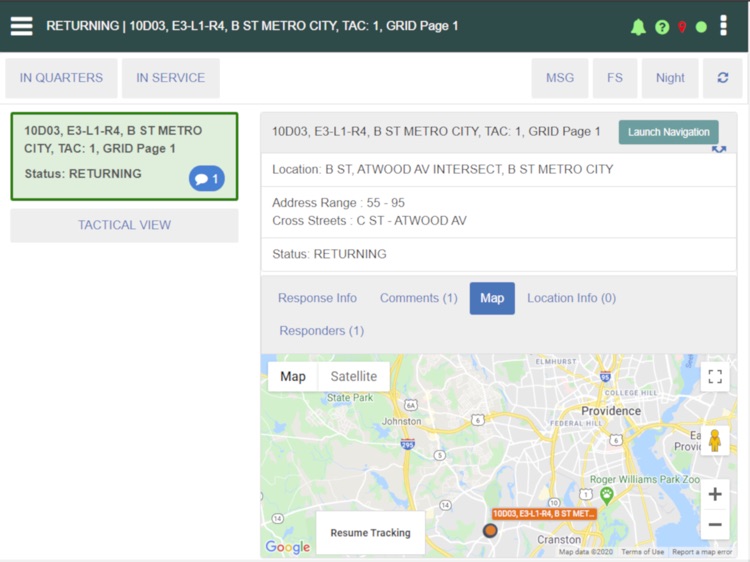Click the Roger Williams Park Zoo paw marker
The image size is (750, 562).
click(x=607, y=496)
